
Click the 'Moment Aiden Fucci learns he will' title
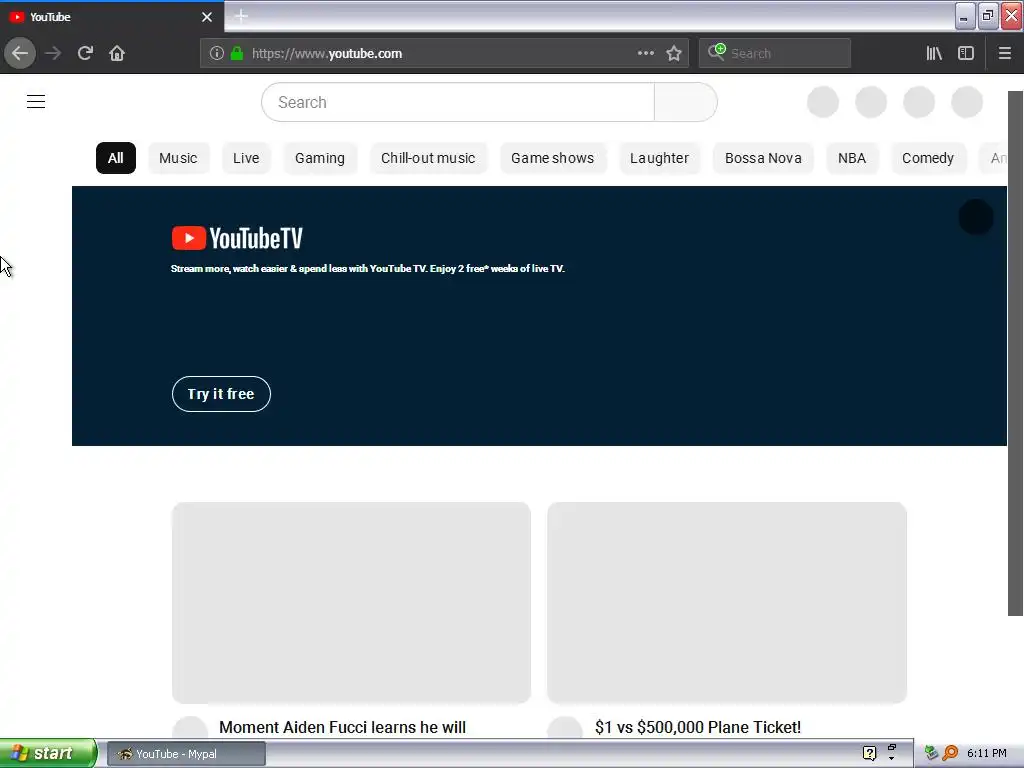coord(343,728)
